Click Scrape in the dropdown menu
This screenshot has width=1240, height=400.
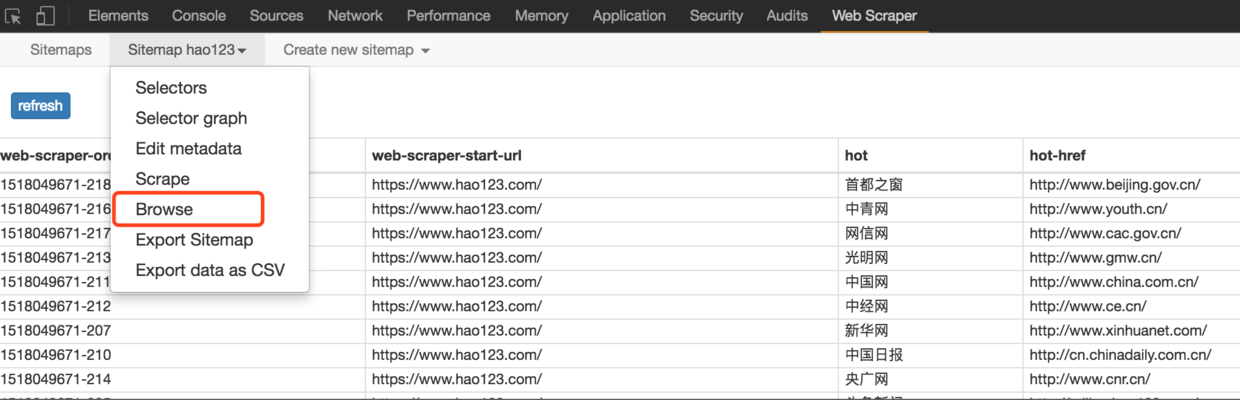[x=162, y=179]
